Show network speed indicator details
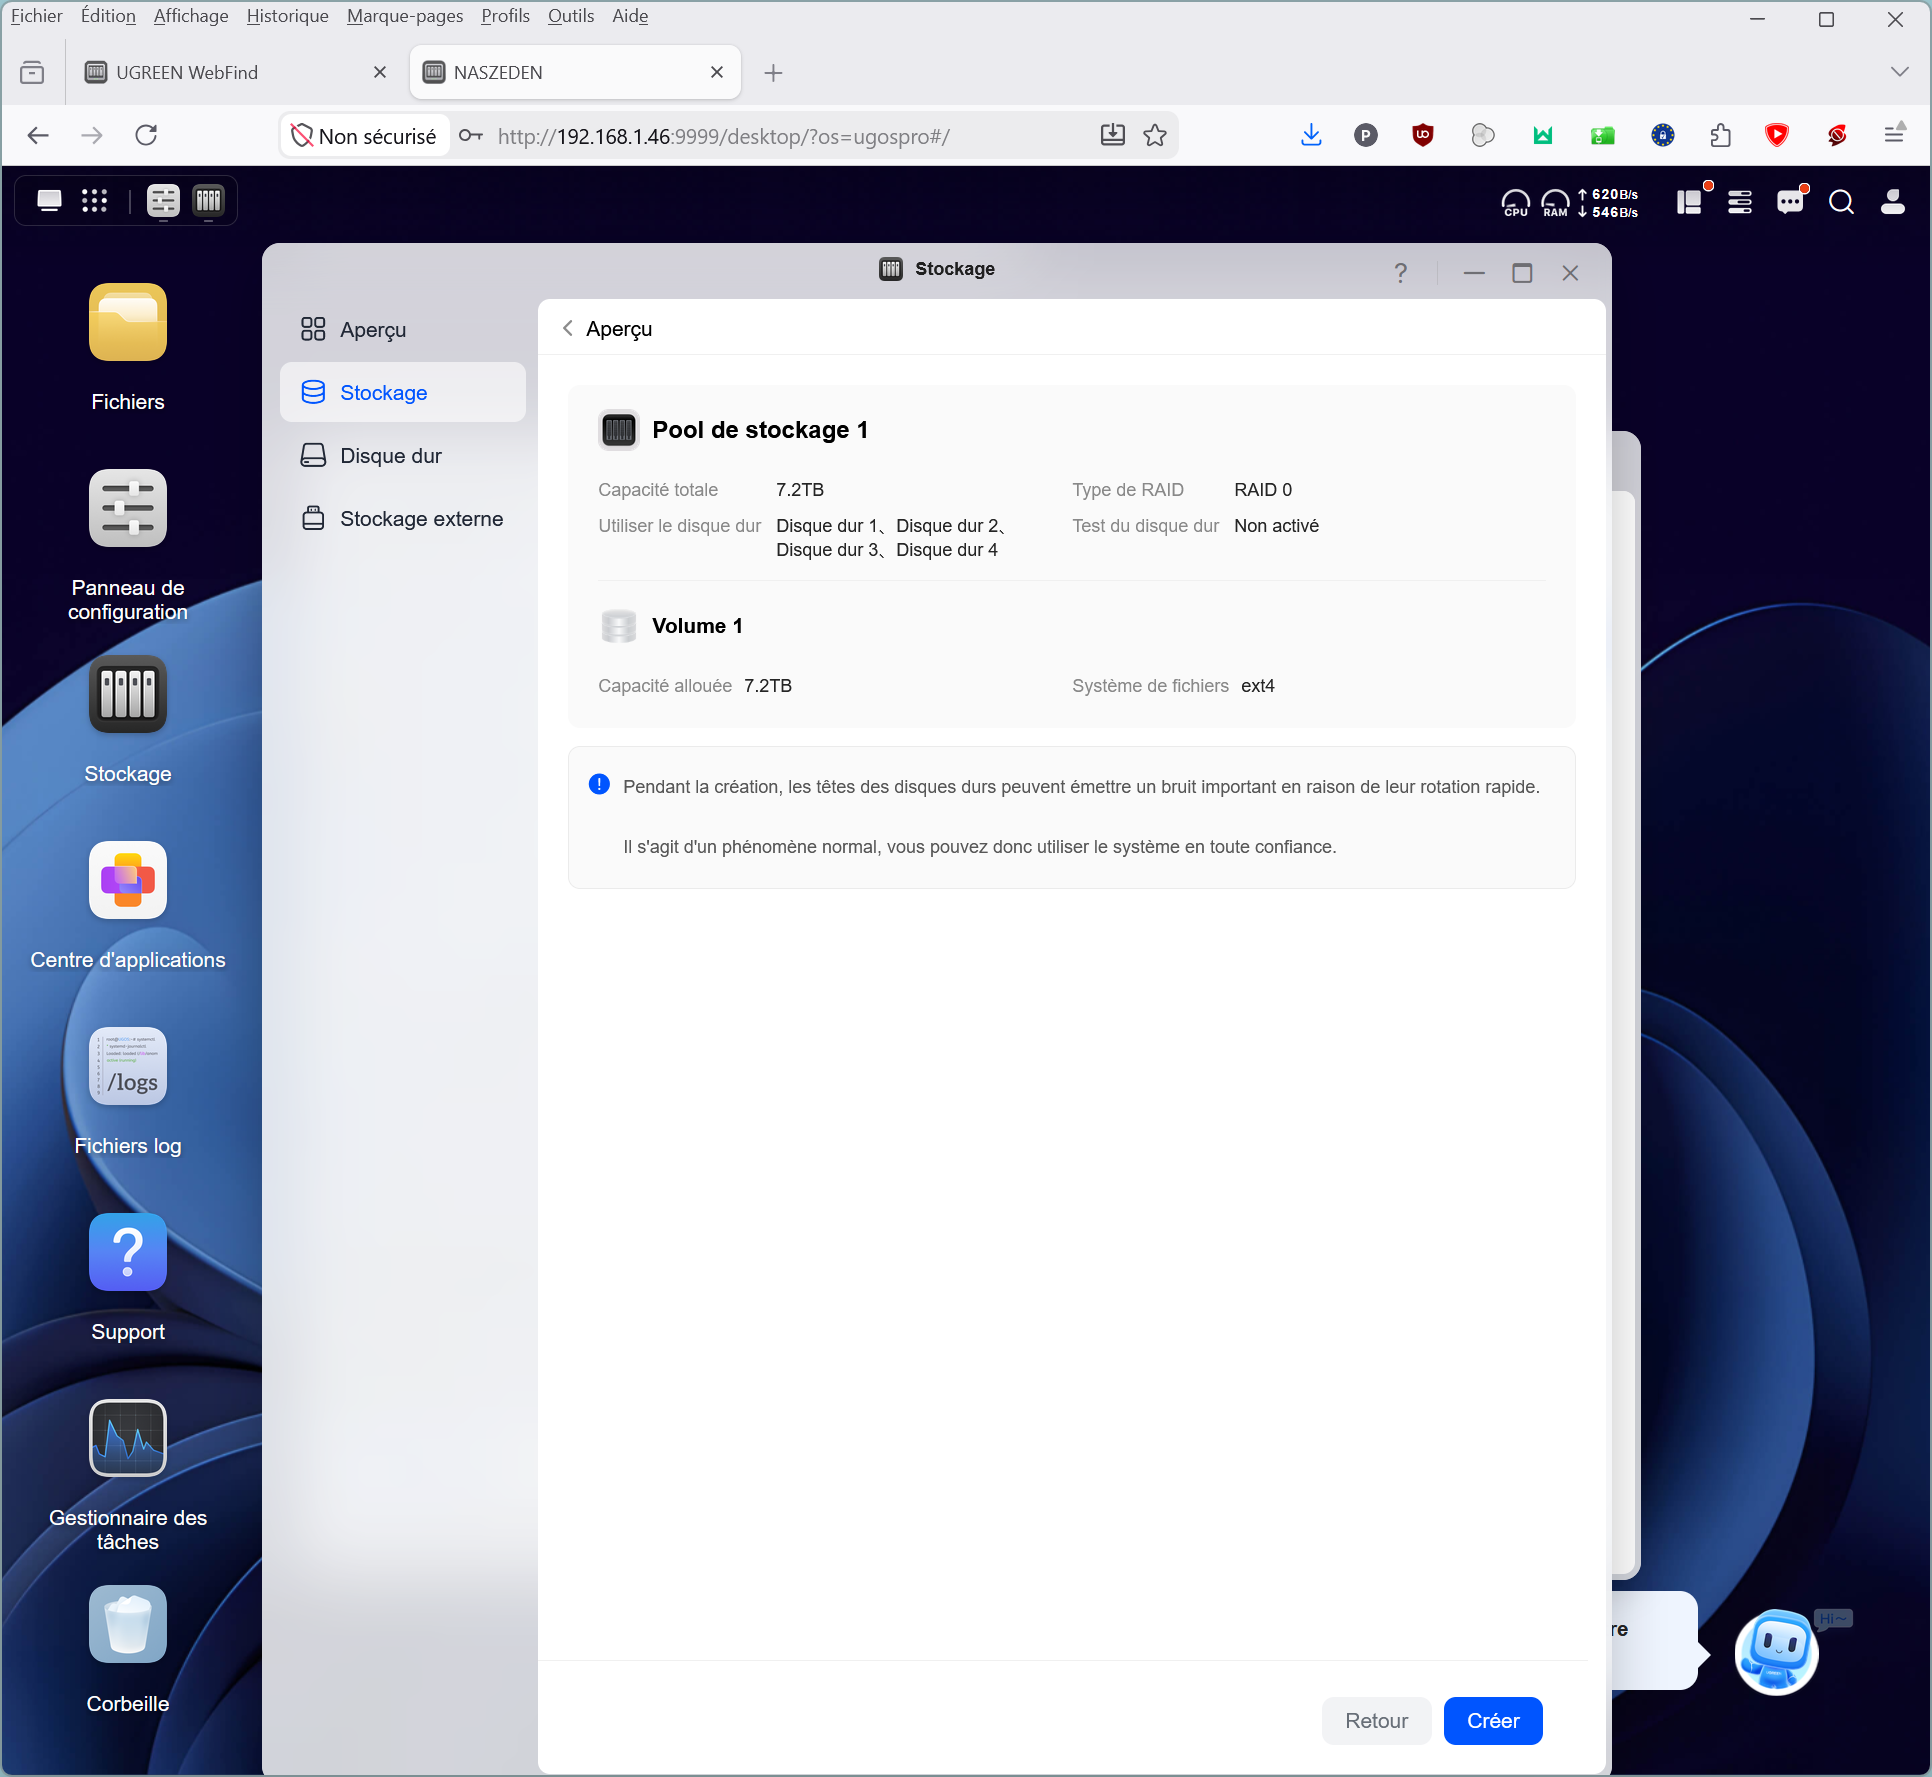This screenshot has height=1777, width=1932. click(x=1608, y=203)
